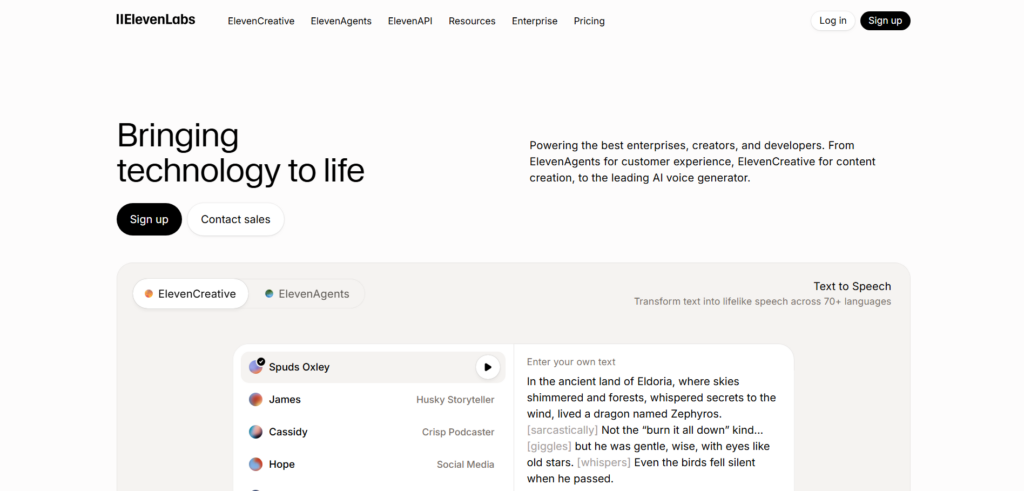Select the James Husky Storyteller voice
The height and width of the screenshot is (491, 1024).
coord(372,400)
